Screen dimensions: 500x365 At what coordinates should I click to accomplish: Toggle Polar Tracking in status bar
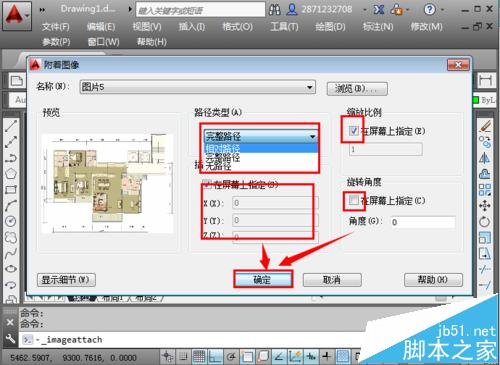click(231, 357)
